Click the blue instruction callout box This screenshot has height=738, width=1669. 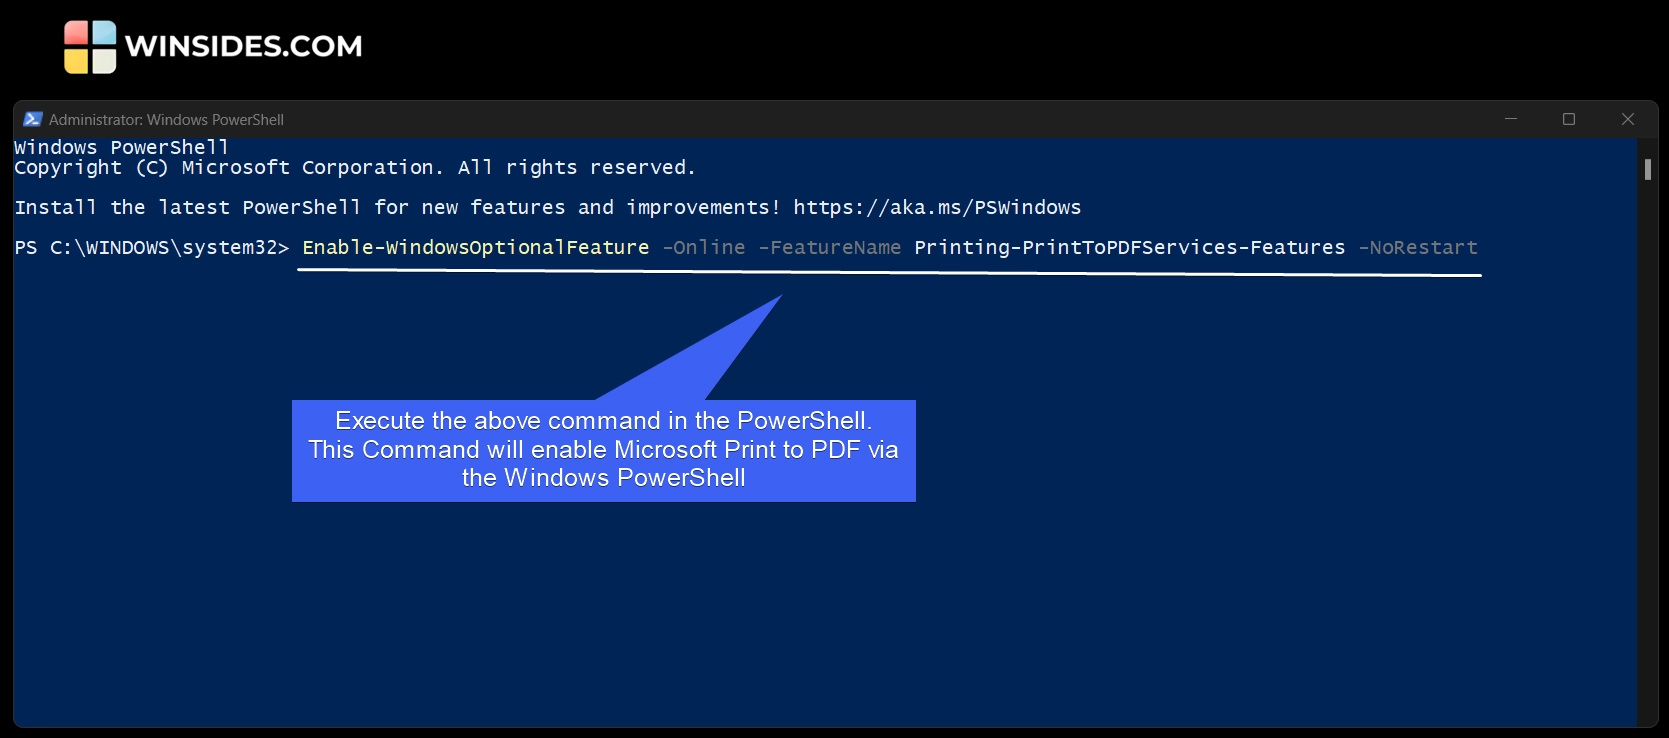(603, 450)
